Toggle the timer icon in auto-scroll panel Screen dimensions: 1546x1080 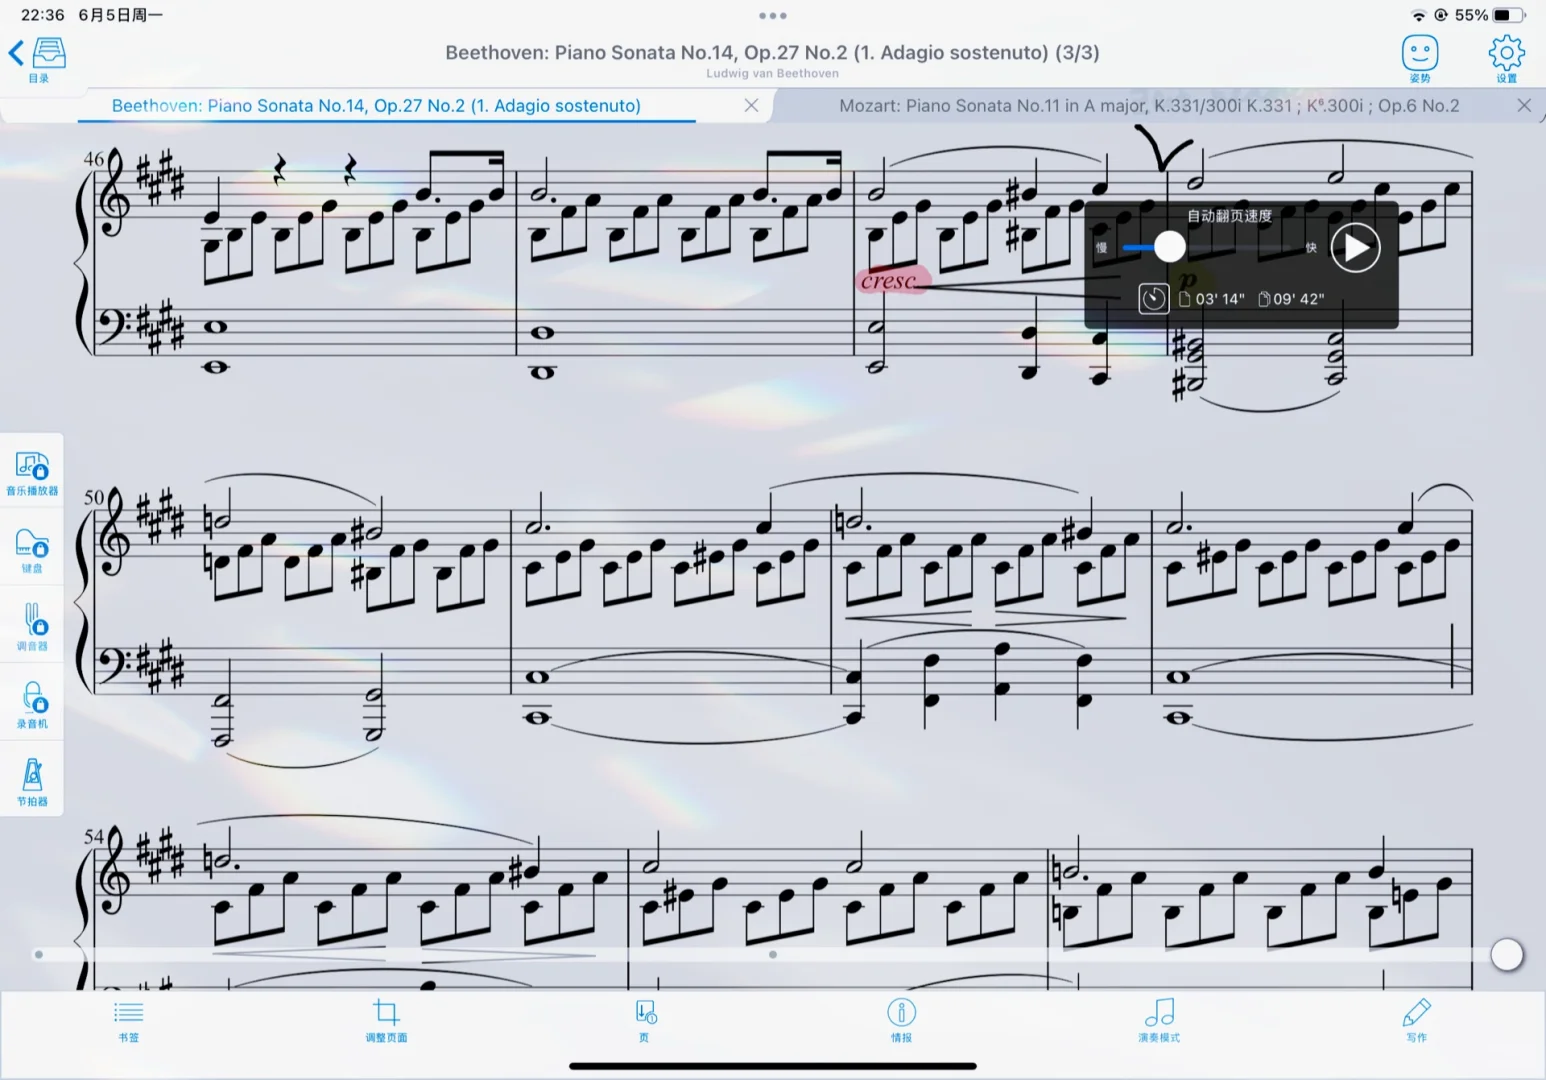click(x=1153, y=298)
